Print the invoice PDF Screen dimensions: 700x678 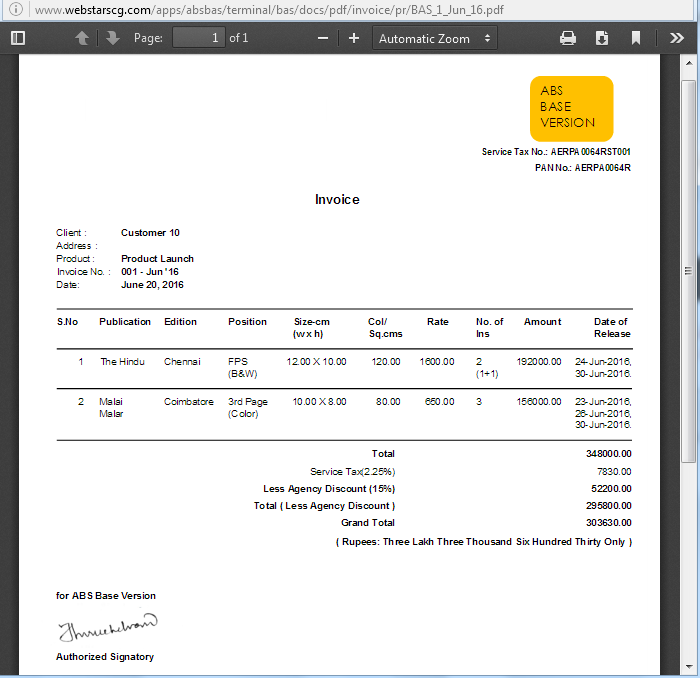click(x=568, y=38)
